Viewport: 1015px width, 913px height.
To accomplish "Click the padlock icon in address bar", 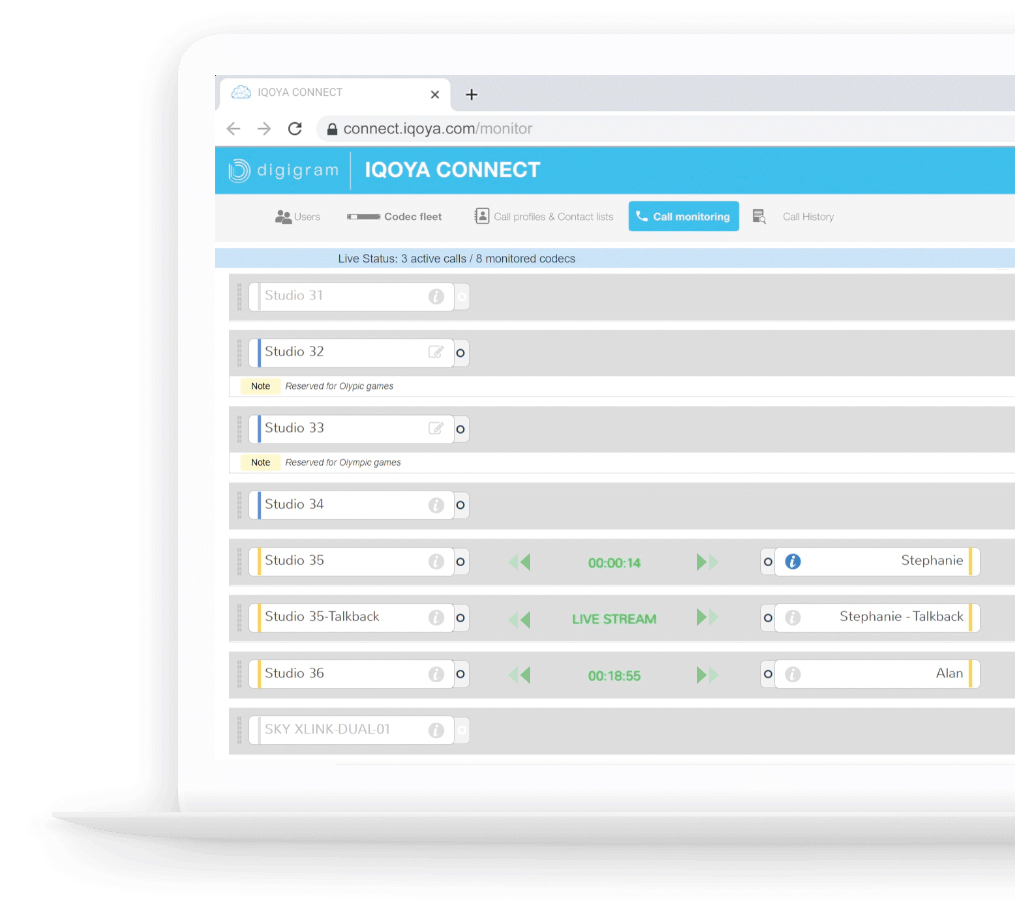I will [x=332, y=129].
